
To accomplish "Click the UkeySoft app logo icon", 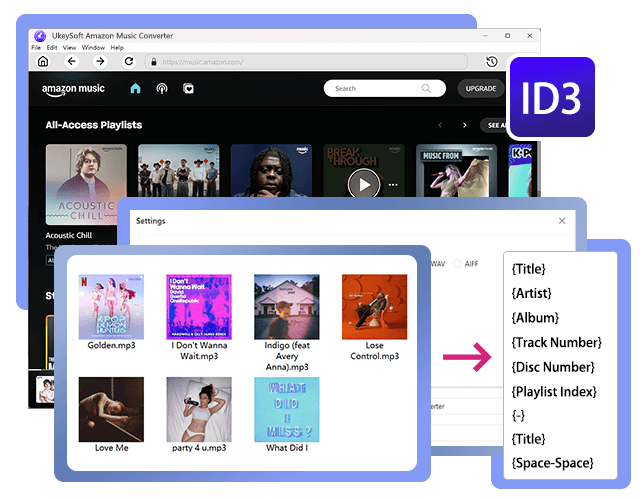I will [40, 36].
